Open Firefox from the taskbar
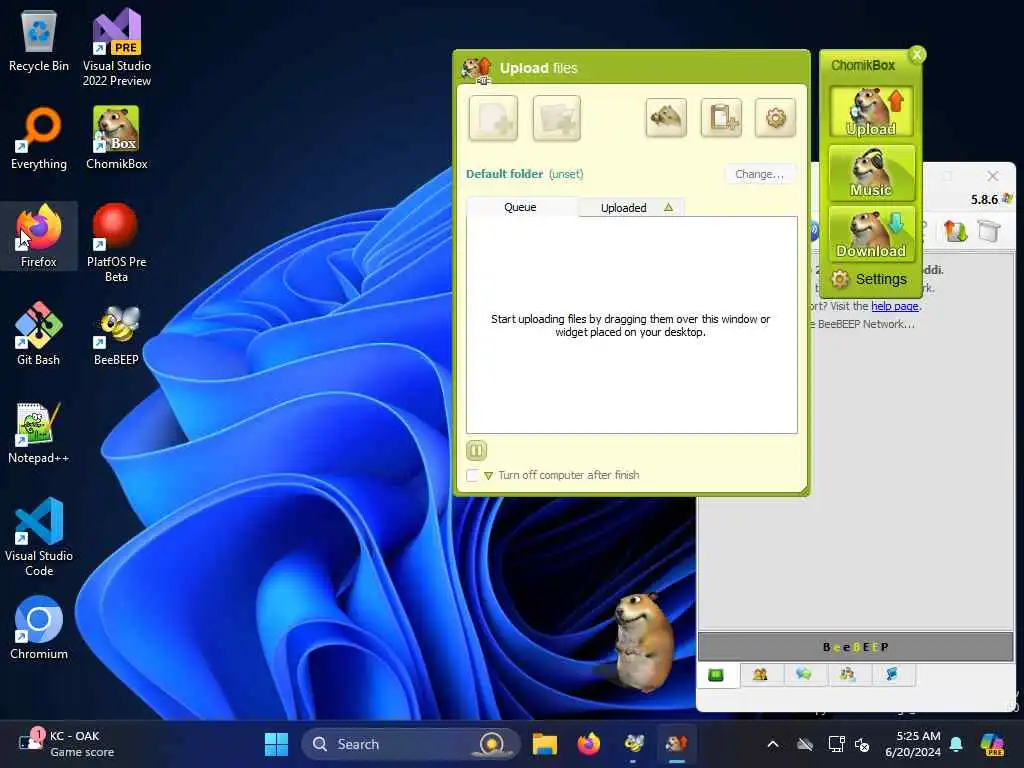This screenshot has width=1024, height=768. click(x=589, y=744)
